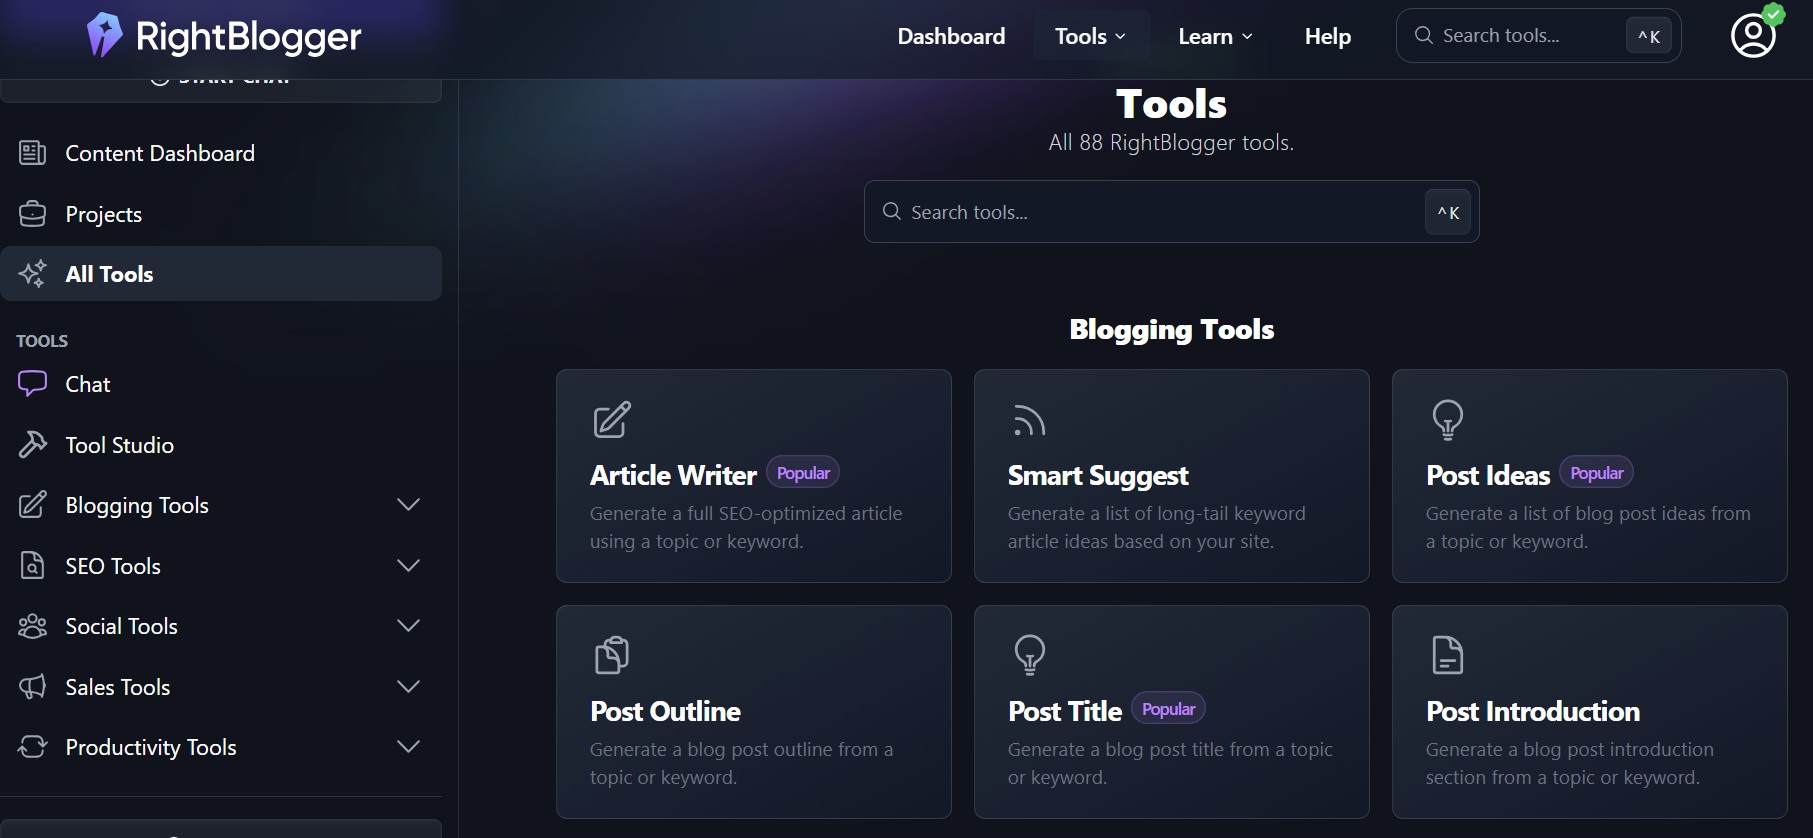Click the Projects briefcase icon
The image size is (1813, 838).
pos(33,214)
